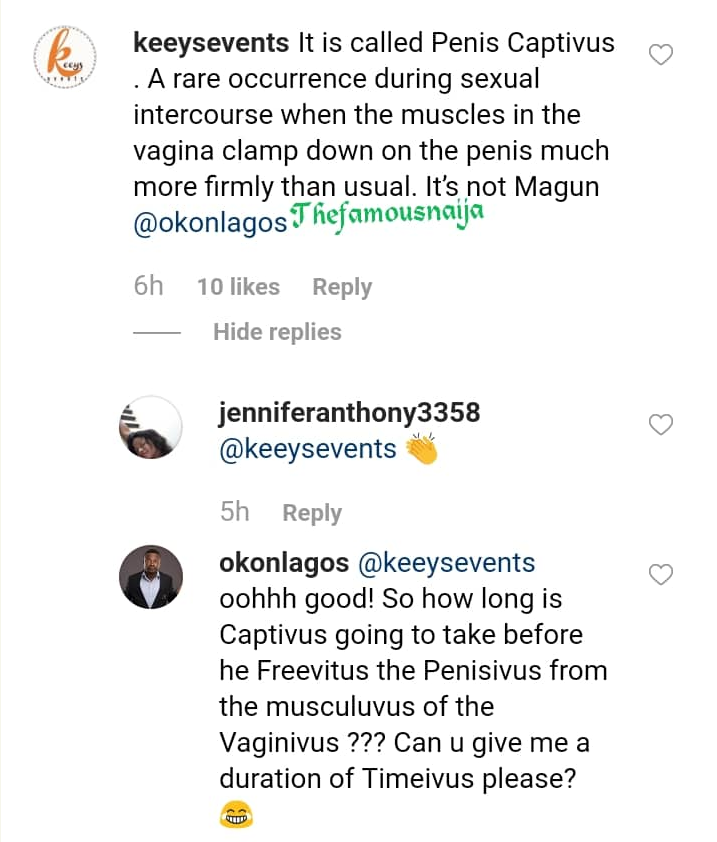Open the jenniferanthony3358 username link
717x842 pixels.
pos(349,412)
